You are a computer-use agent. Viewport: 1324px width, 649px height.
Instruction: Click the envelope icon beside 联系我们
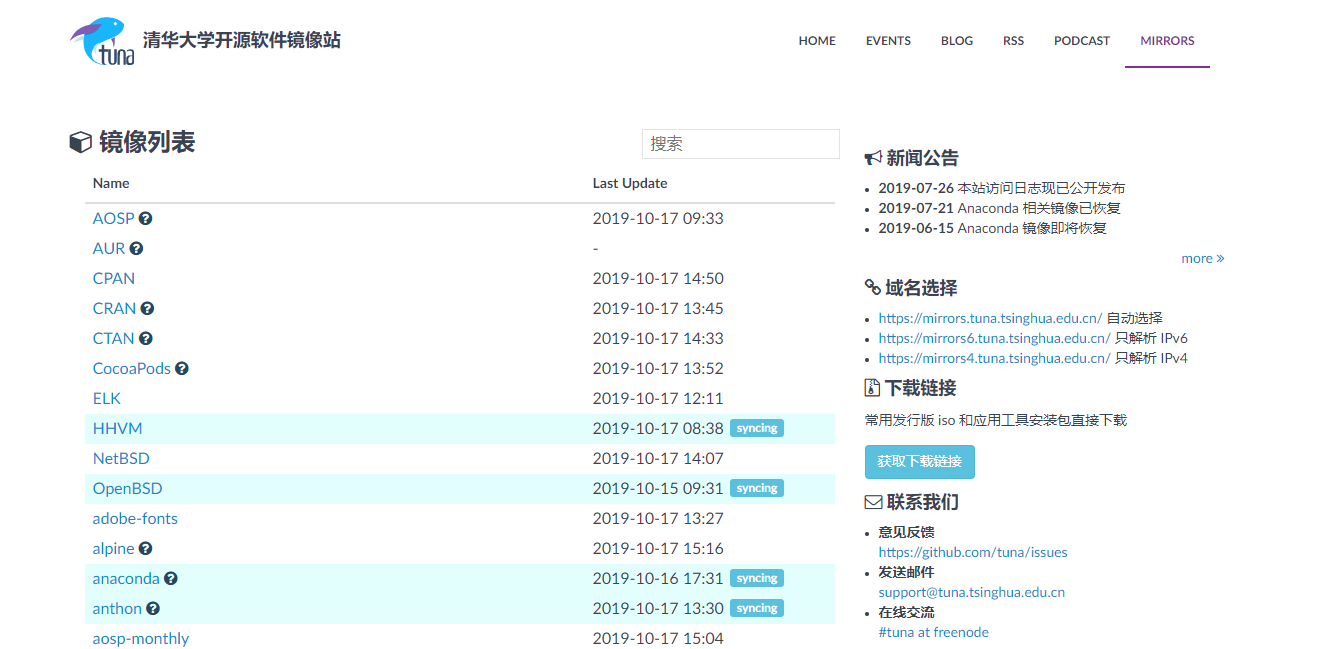873,502
